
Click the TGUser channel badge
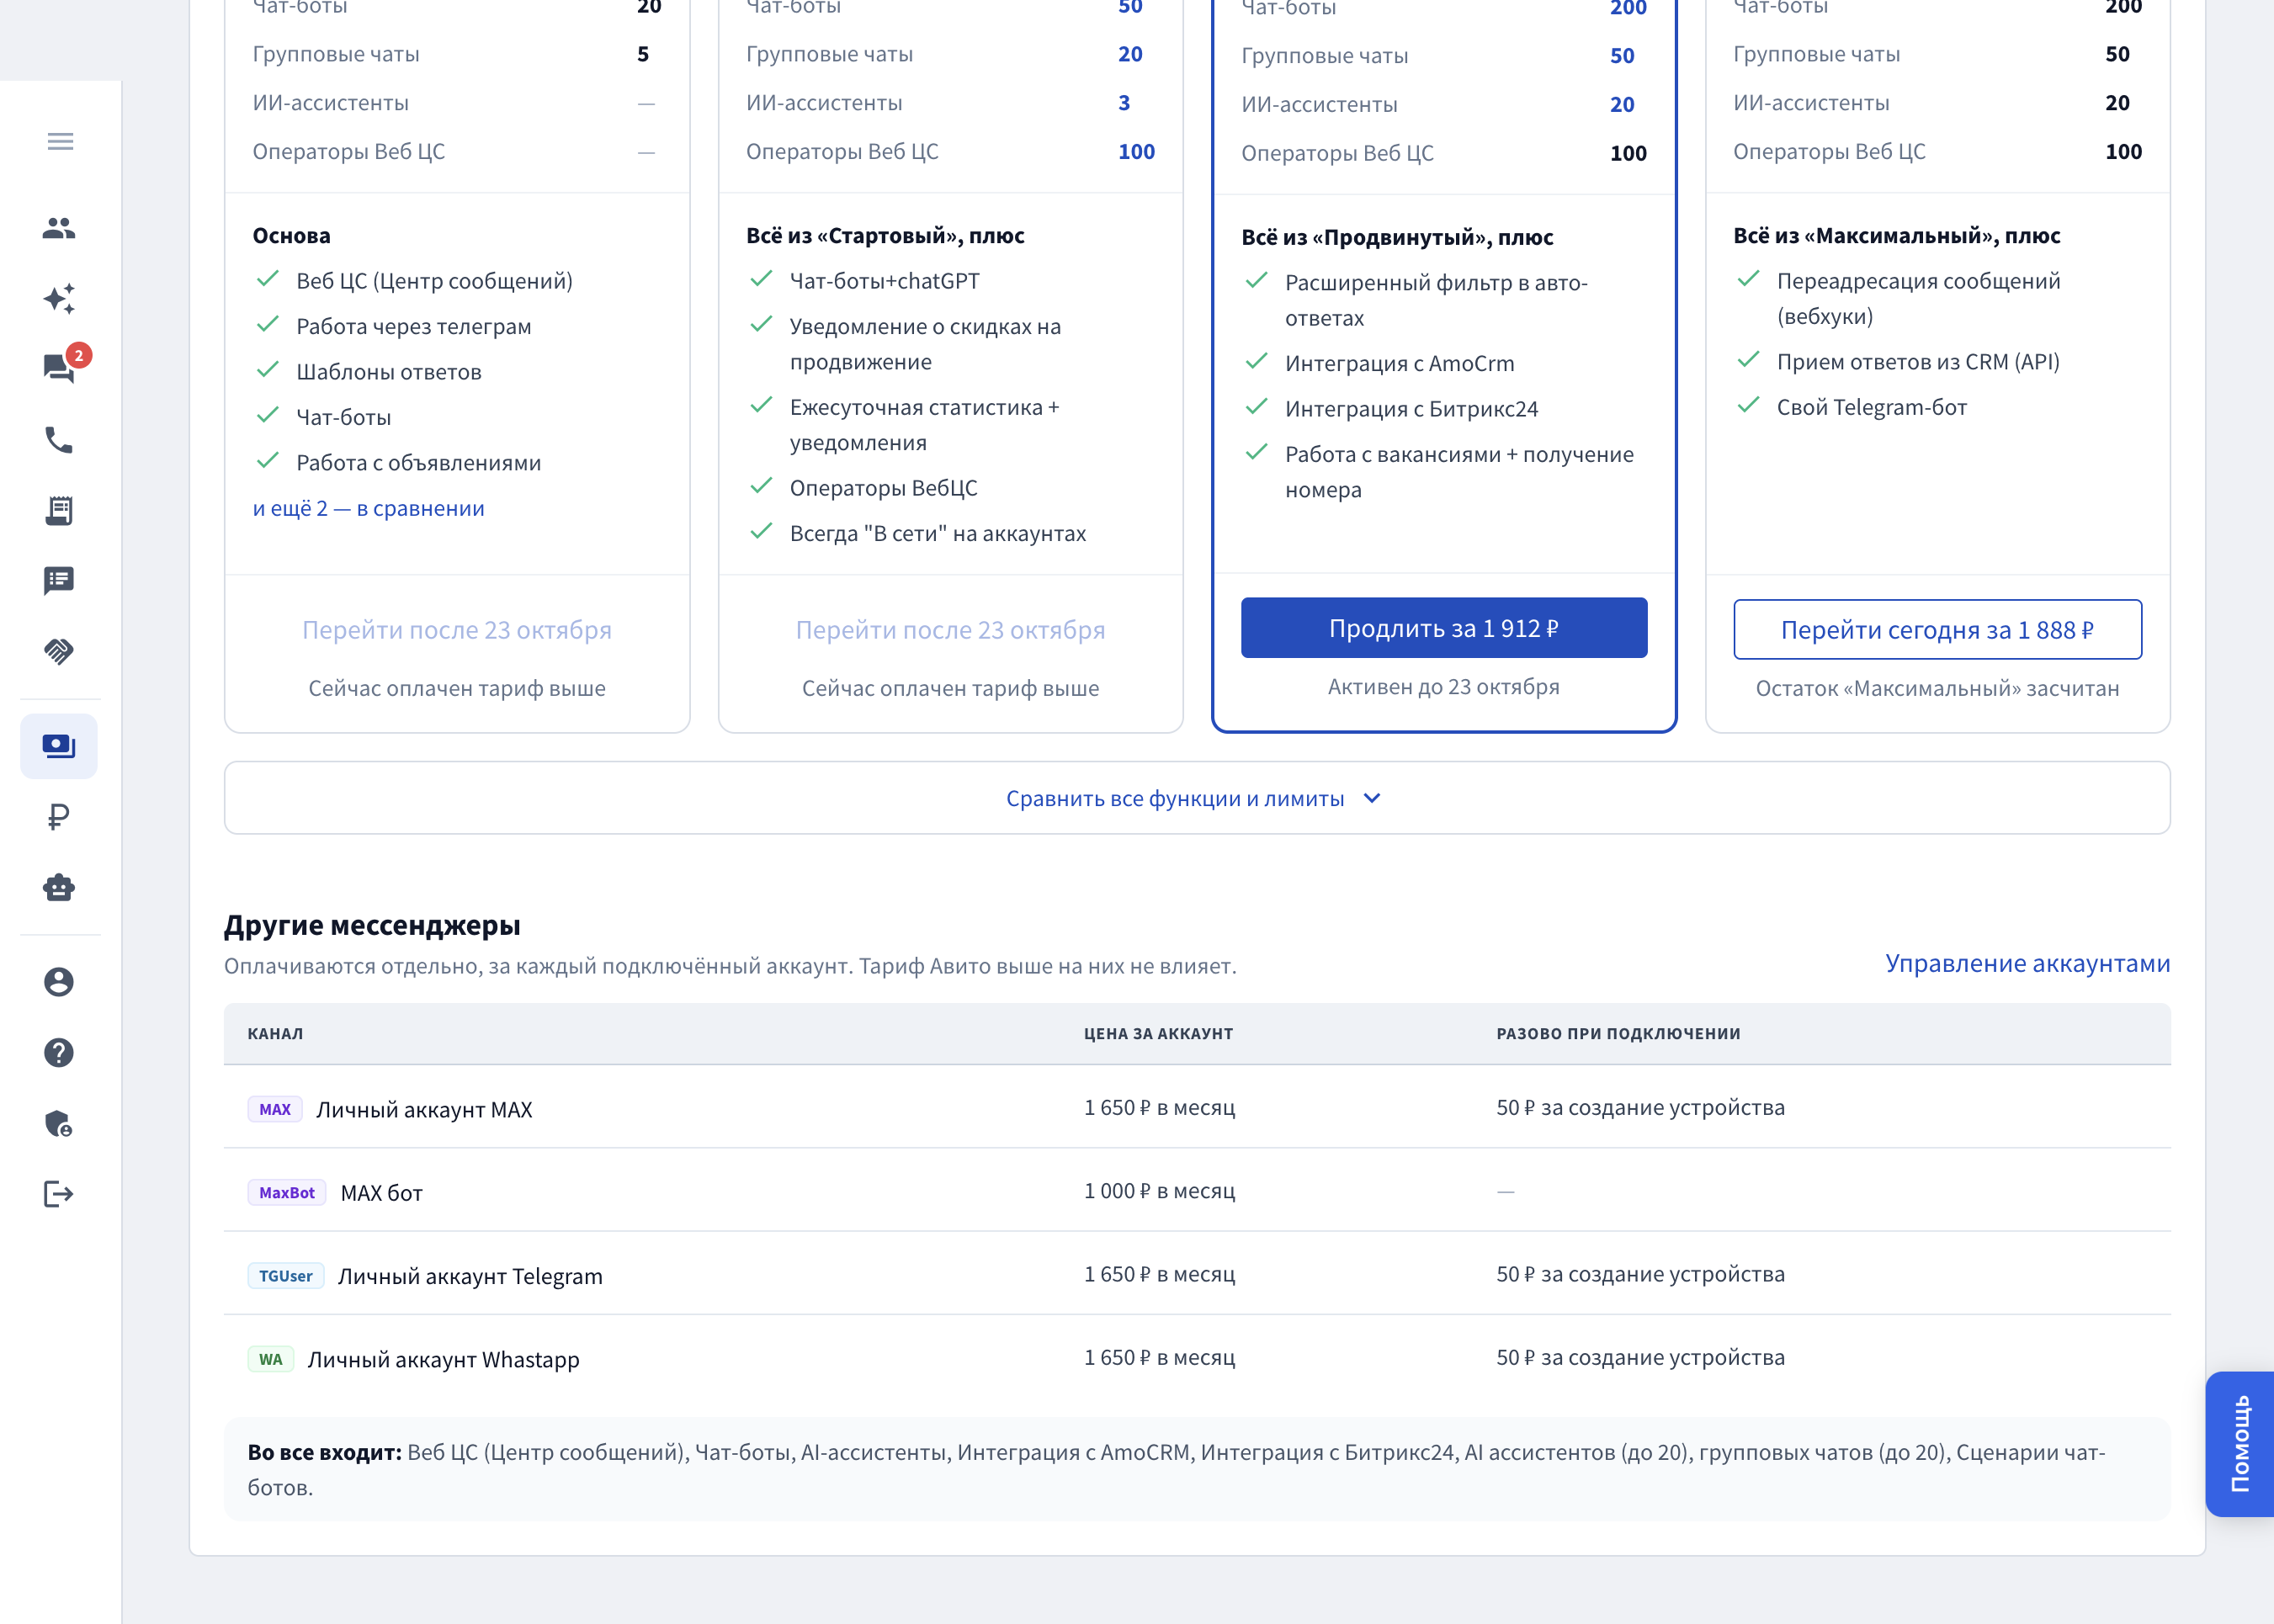pyautogui.click(x=286, y=1276)
